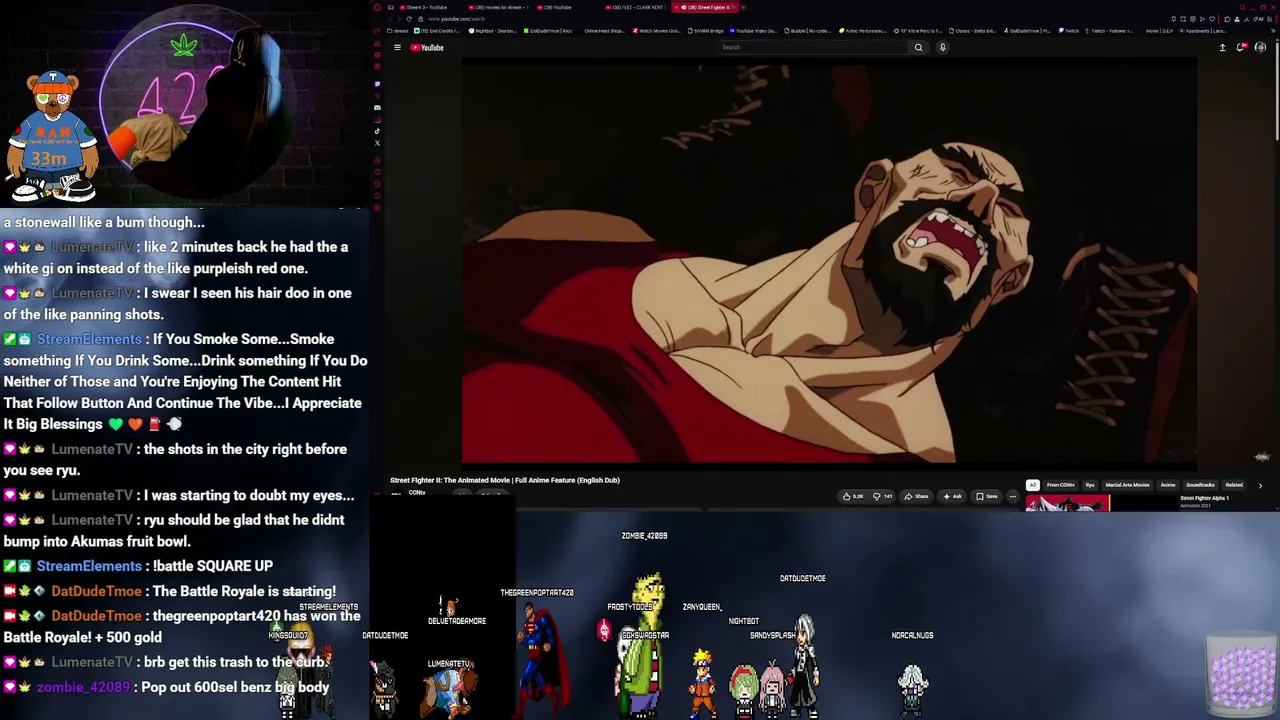Like the Street Fighter II video
The image size is (1280, 720).
[x=853, y=496]
